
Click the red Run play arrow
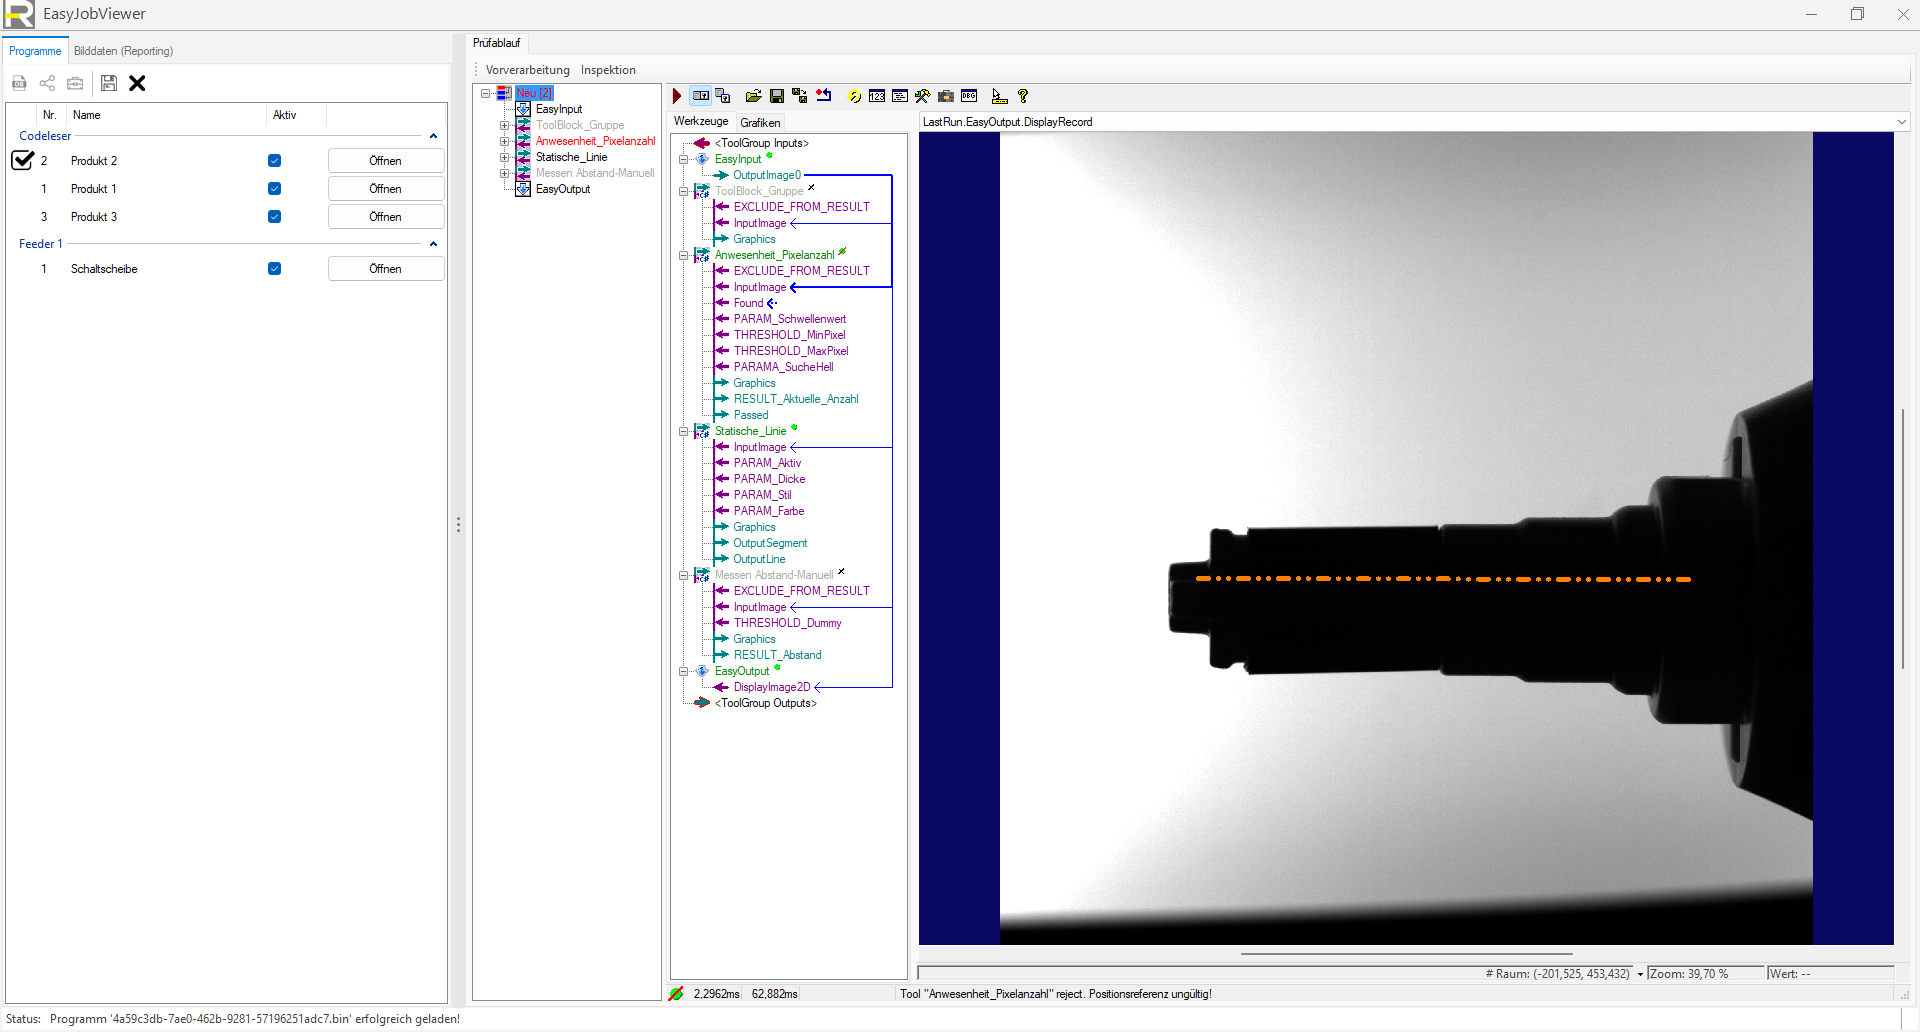[677, 96]
